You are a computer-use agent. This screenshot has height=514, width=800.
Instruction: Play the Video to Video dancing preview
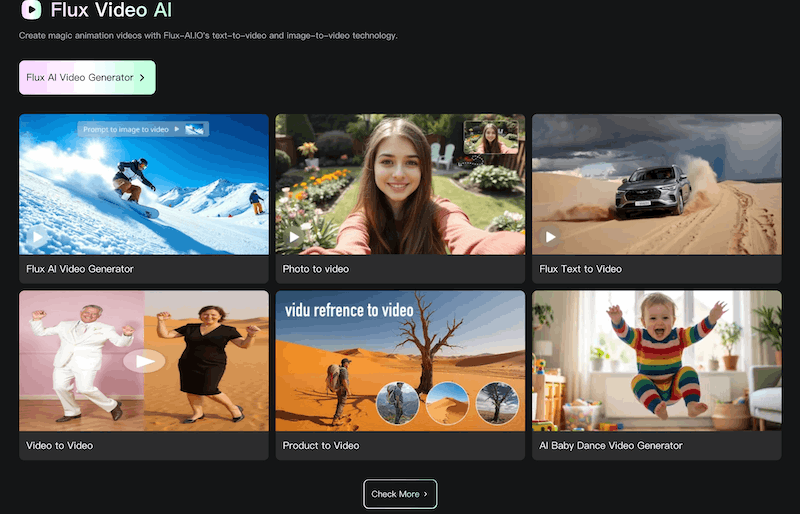144,361
